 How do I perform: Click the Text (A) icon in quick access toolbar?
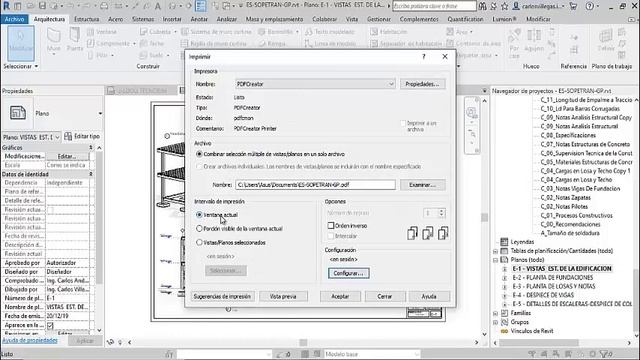point(158,6)
